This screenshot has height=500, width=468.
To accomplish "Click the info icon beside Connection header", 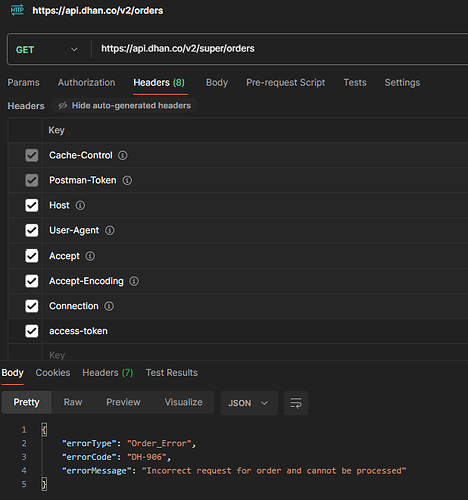I will (x=109, y=306).
